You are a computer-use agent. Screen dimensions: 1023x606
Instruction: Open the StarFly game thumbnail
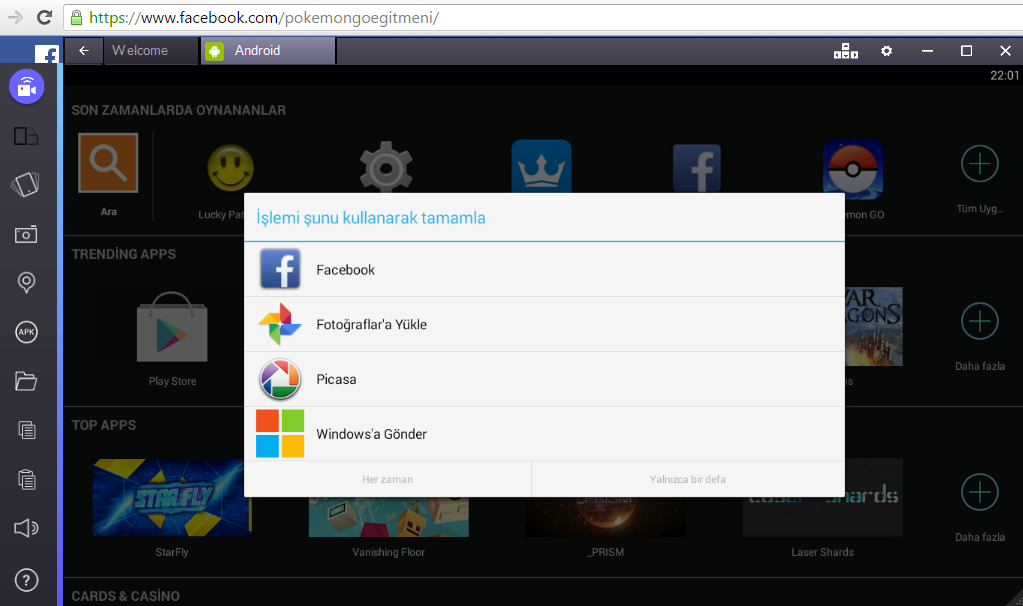(172, 498)
